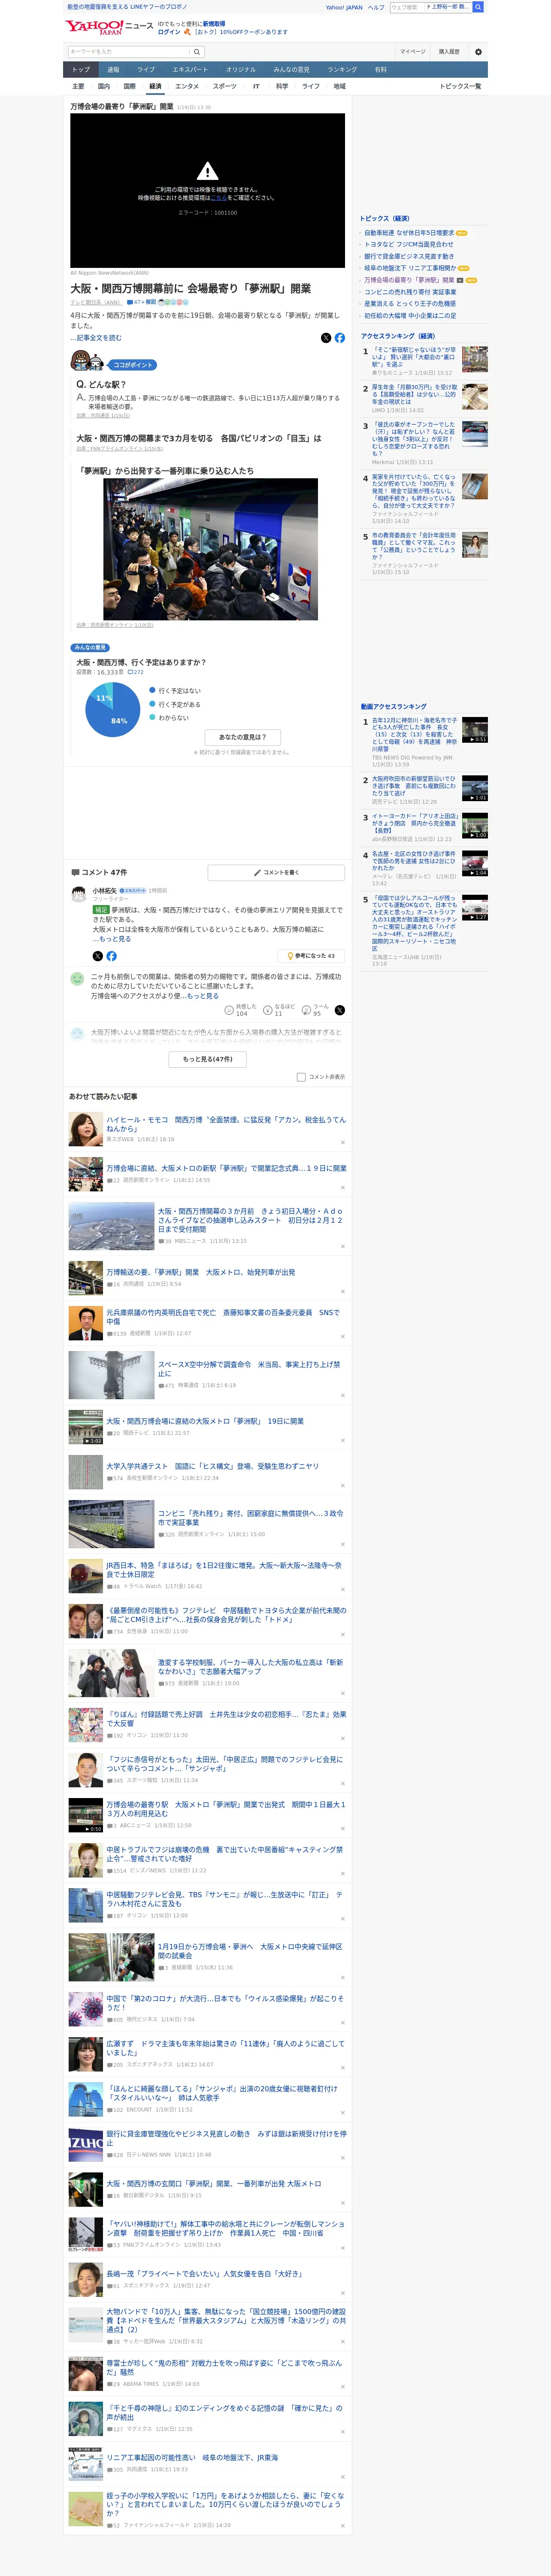Click the poll pie chart
Screen dimensions: 551x2576
pyautogui.click(x=113, y=710)
